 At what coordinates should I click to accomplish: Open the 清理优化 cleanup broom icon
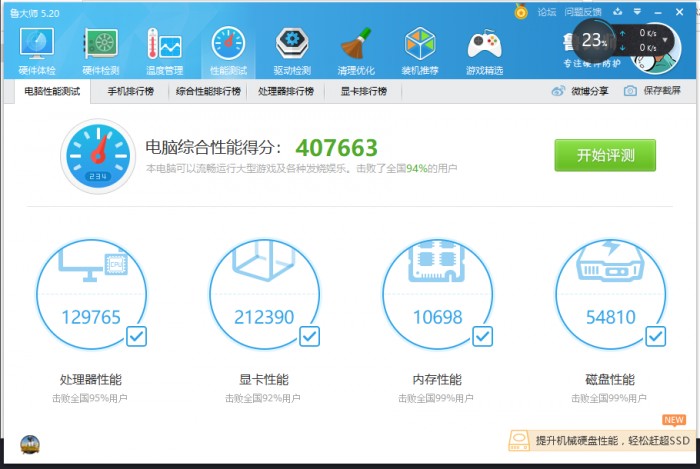click(x=356, y=50)
